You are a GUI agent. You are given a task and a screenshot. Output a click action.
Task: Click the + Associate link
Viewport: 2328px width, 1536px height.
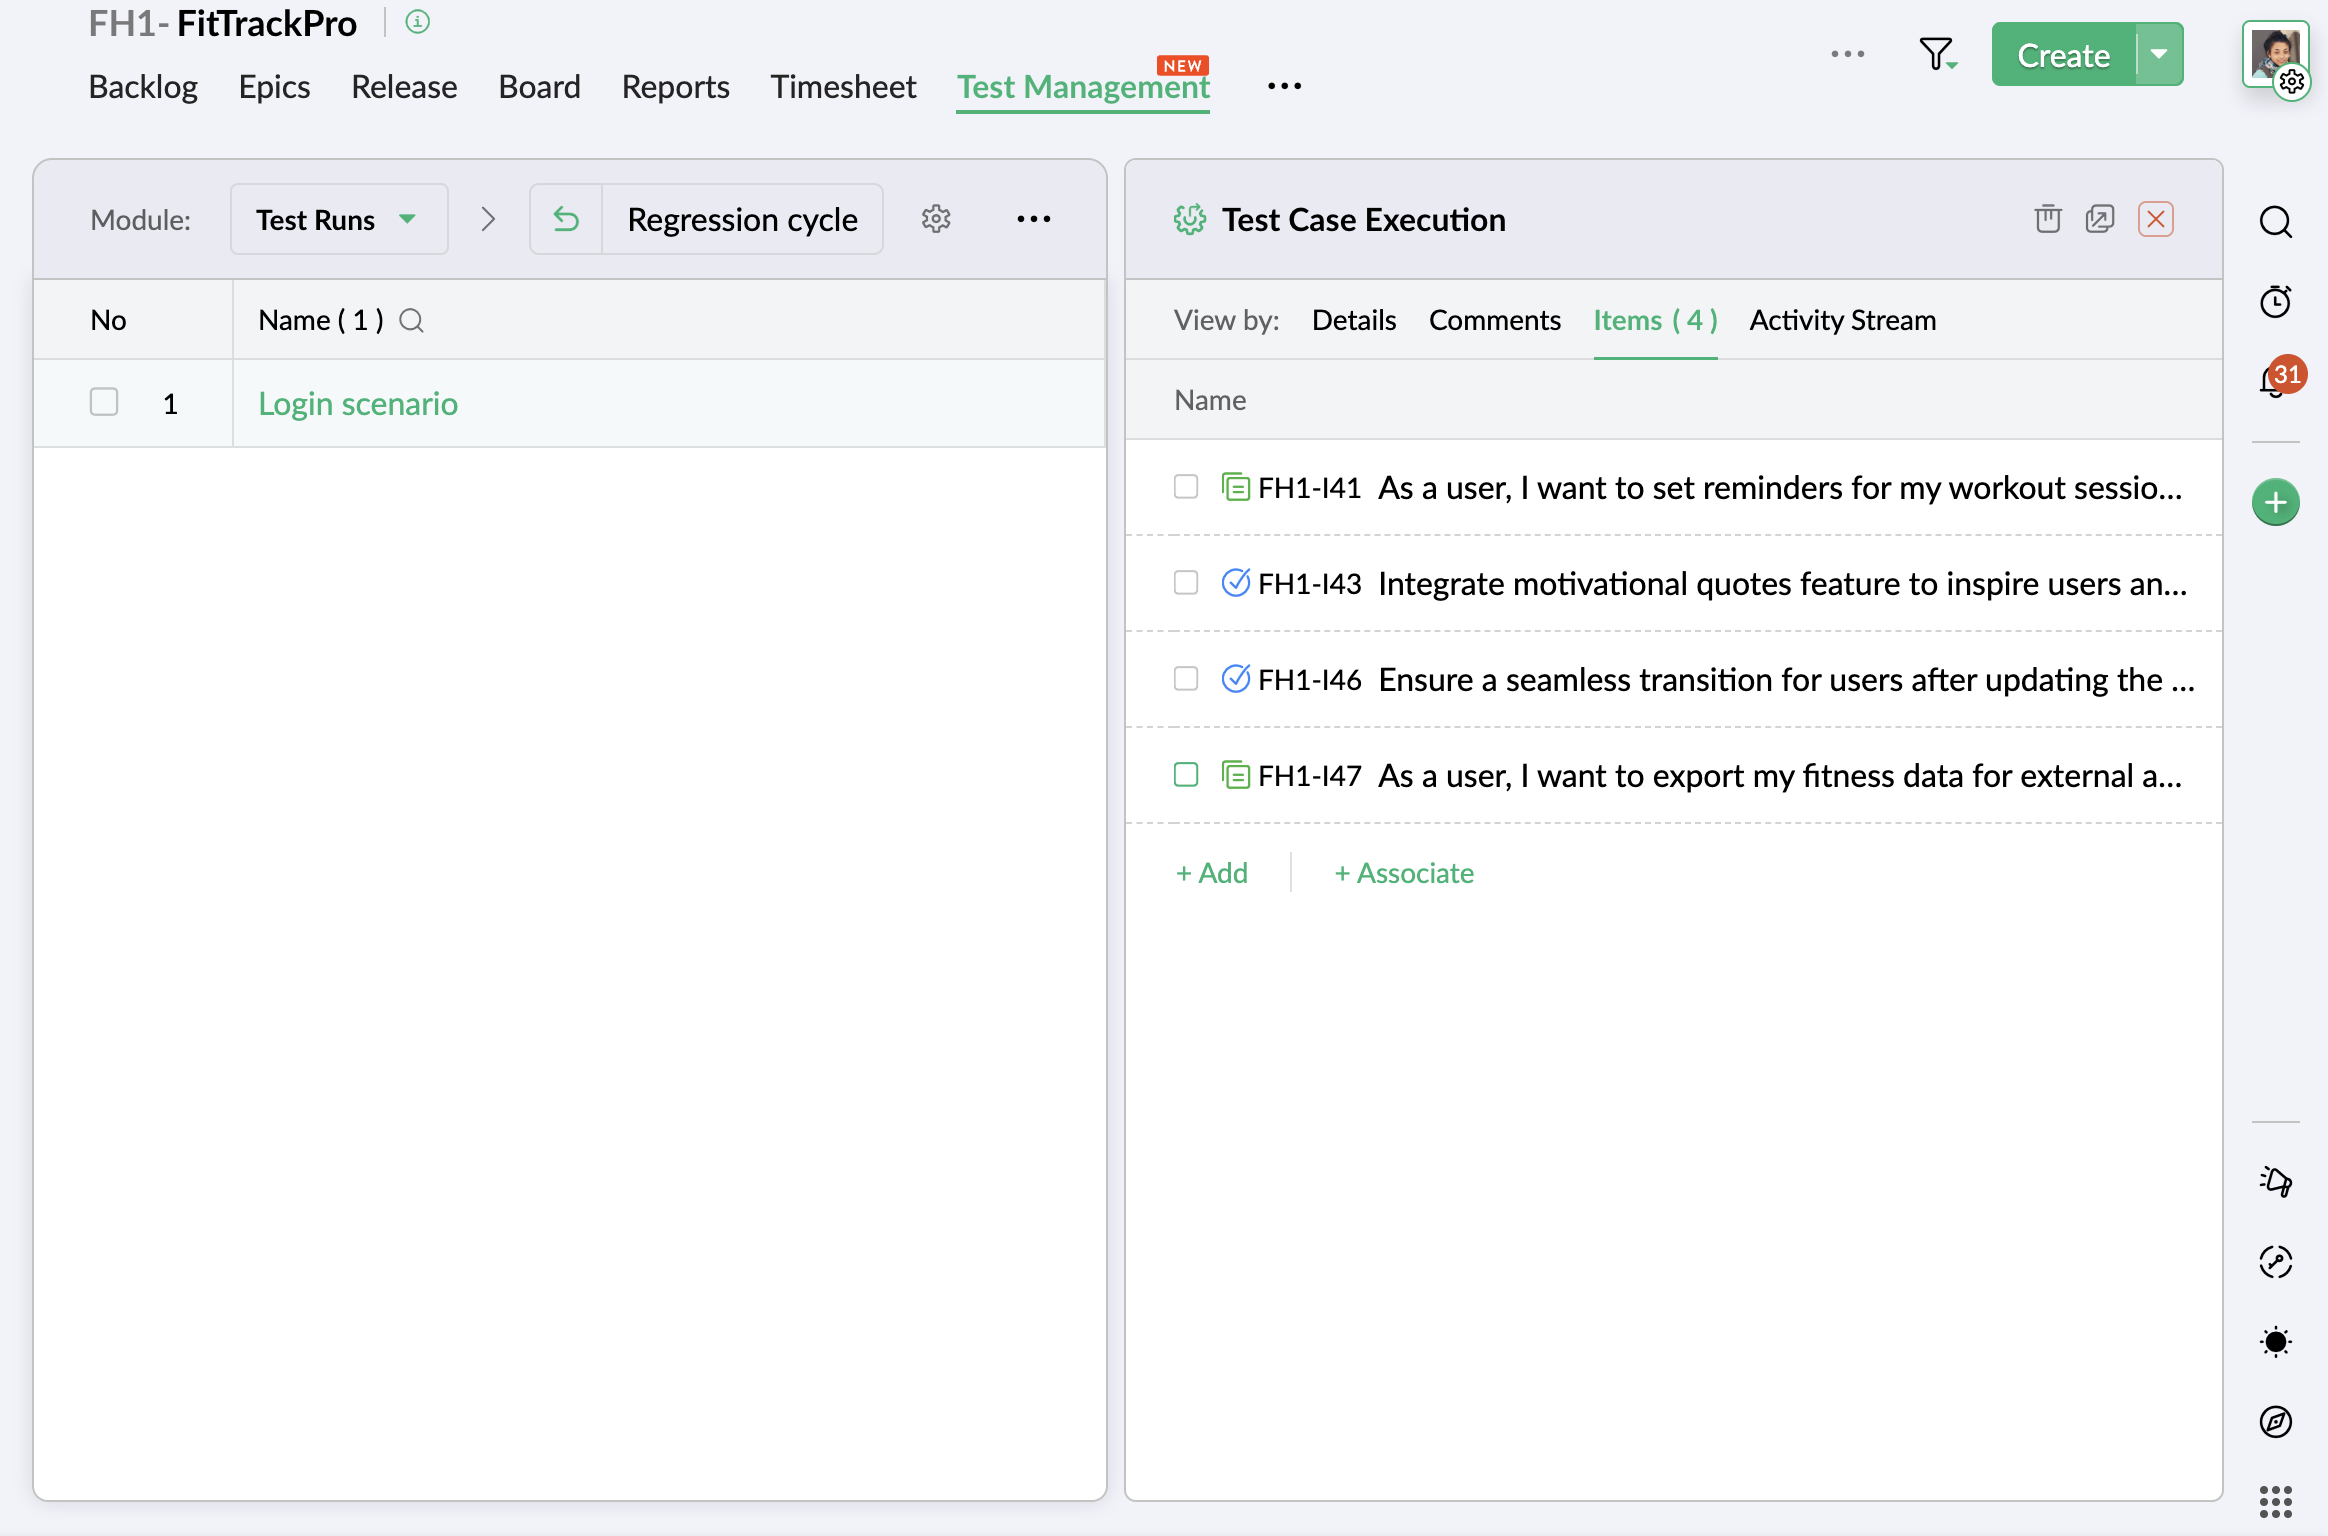coord(1404,873)
